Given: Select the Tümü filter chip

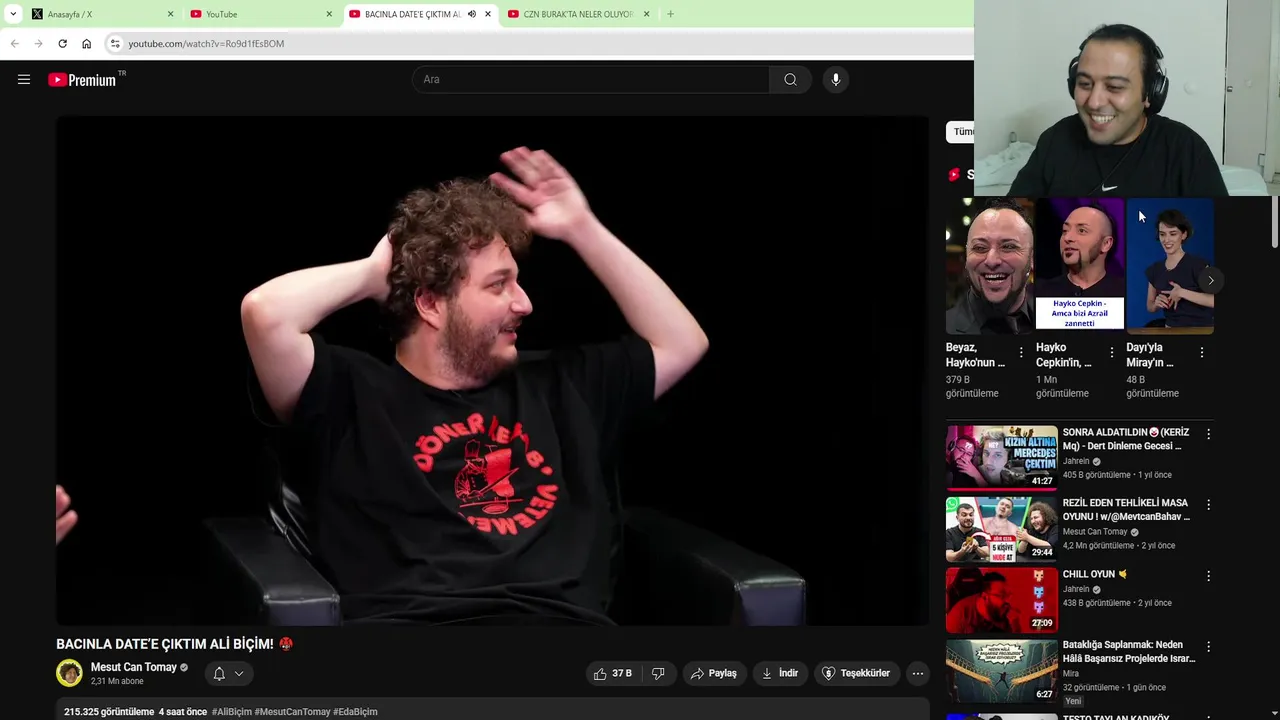Looking at the screenshot, I should click(961, 132).
